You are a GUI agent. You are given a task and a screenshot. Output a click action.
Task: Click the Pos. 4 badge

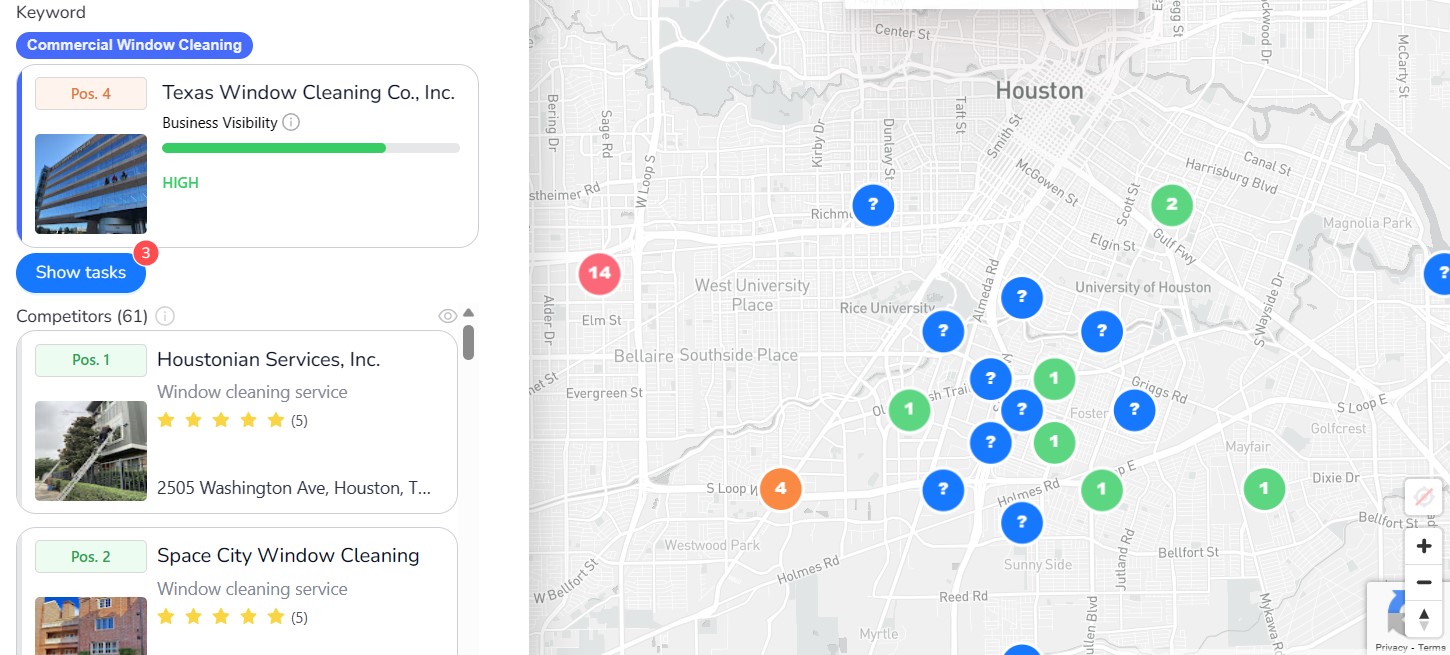91,94
